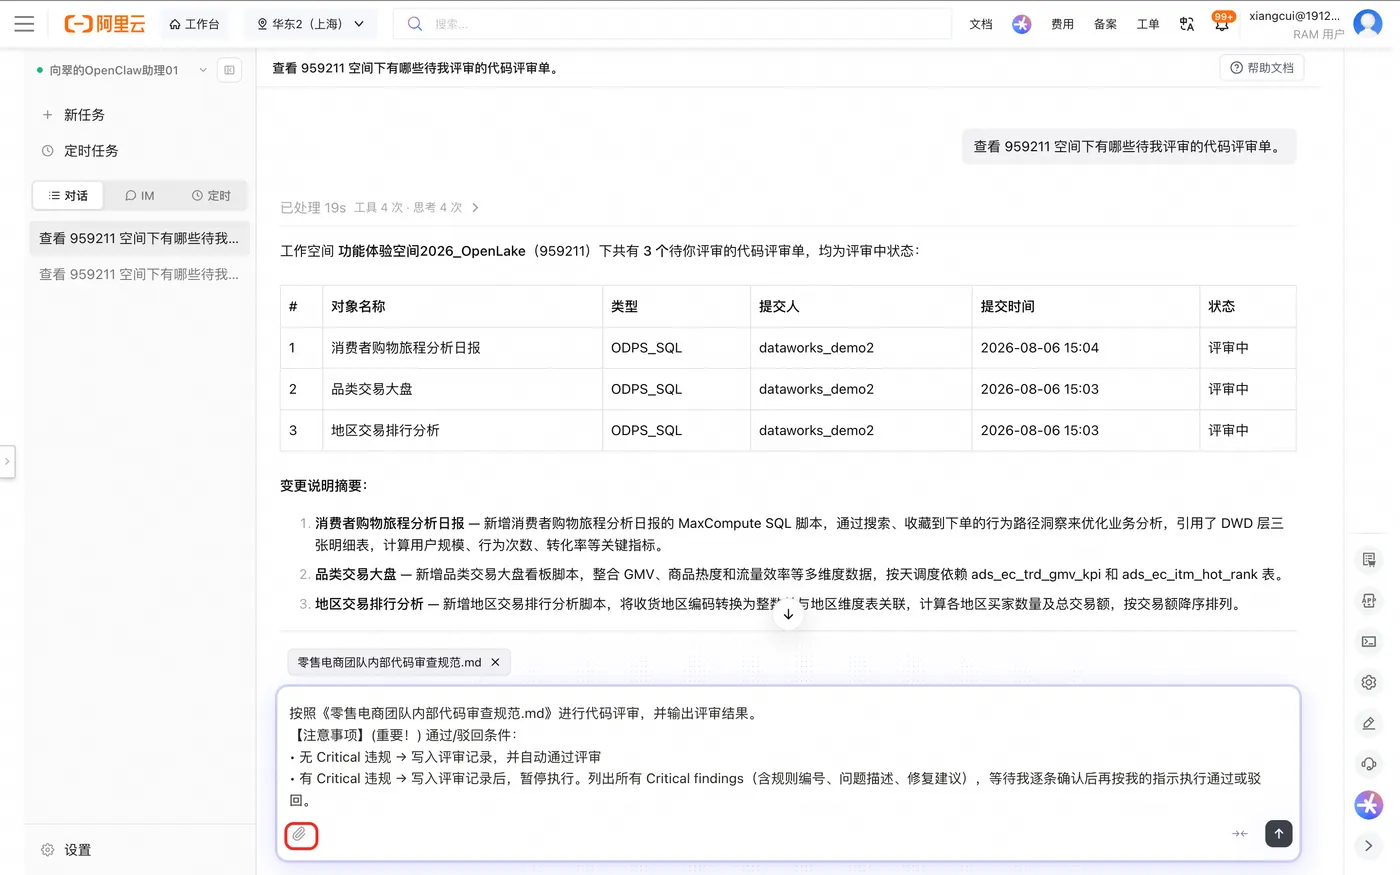The width and height of the screenshot is (1400, 875).
Task: Open 设置 settings at sidebar bottom
Action: 66,850
